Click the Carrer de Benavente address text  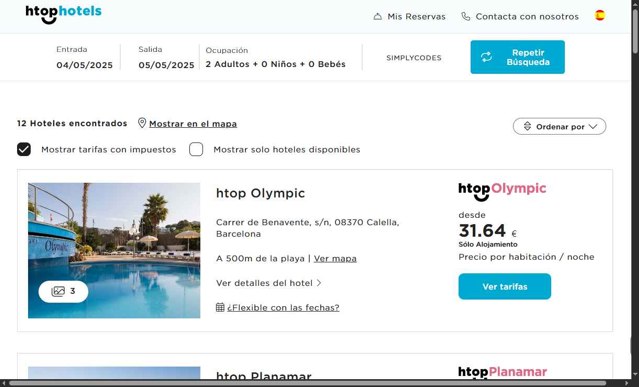point(308,228)
